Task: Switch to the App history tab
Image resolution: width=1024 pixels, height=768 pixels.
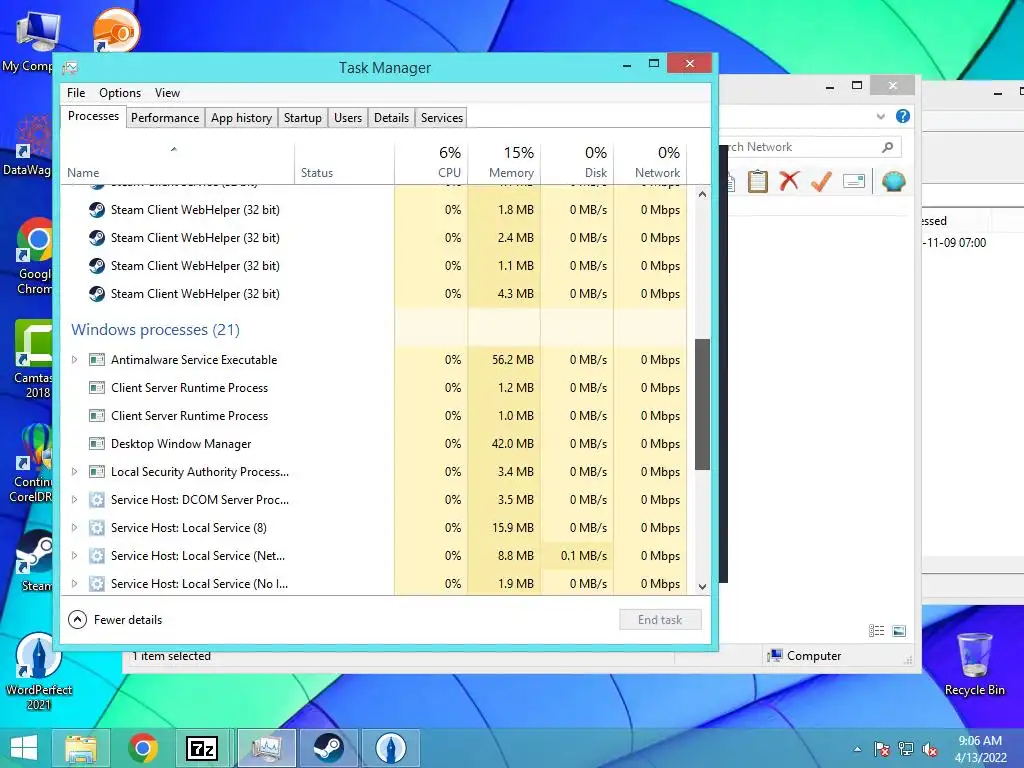Action: (x=241, y=118)
